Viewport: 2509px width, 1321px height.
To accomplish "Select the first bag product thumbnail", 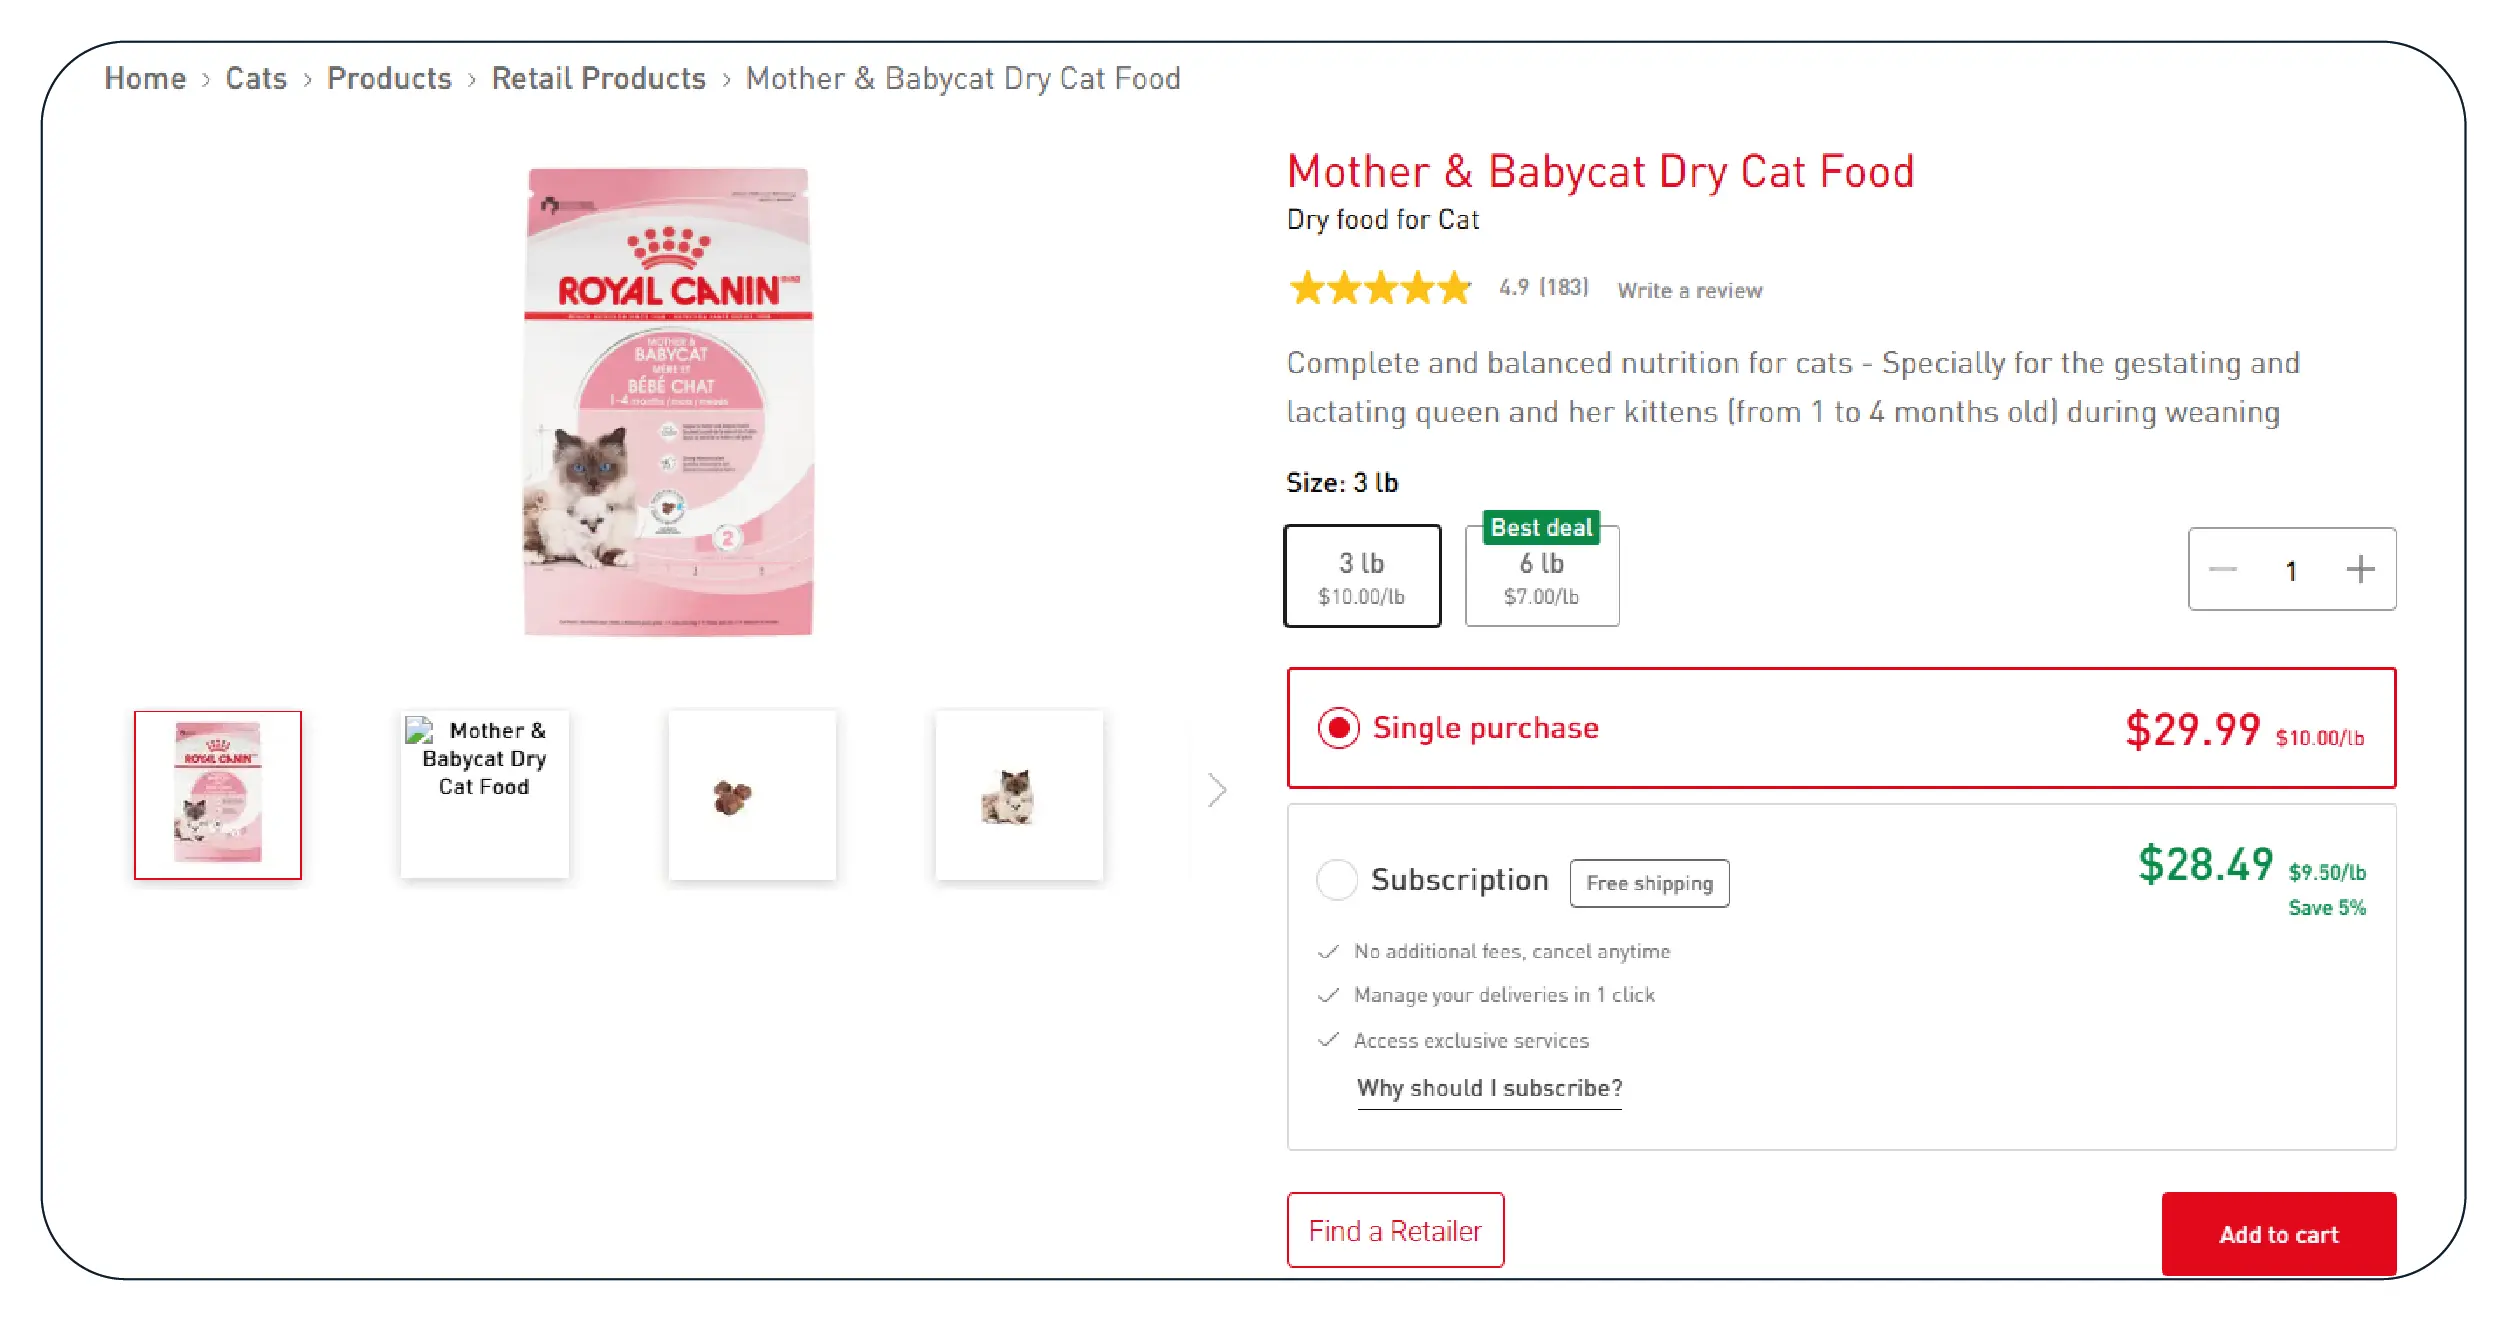I will click(218, 795).
